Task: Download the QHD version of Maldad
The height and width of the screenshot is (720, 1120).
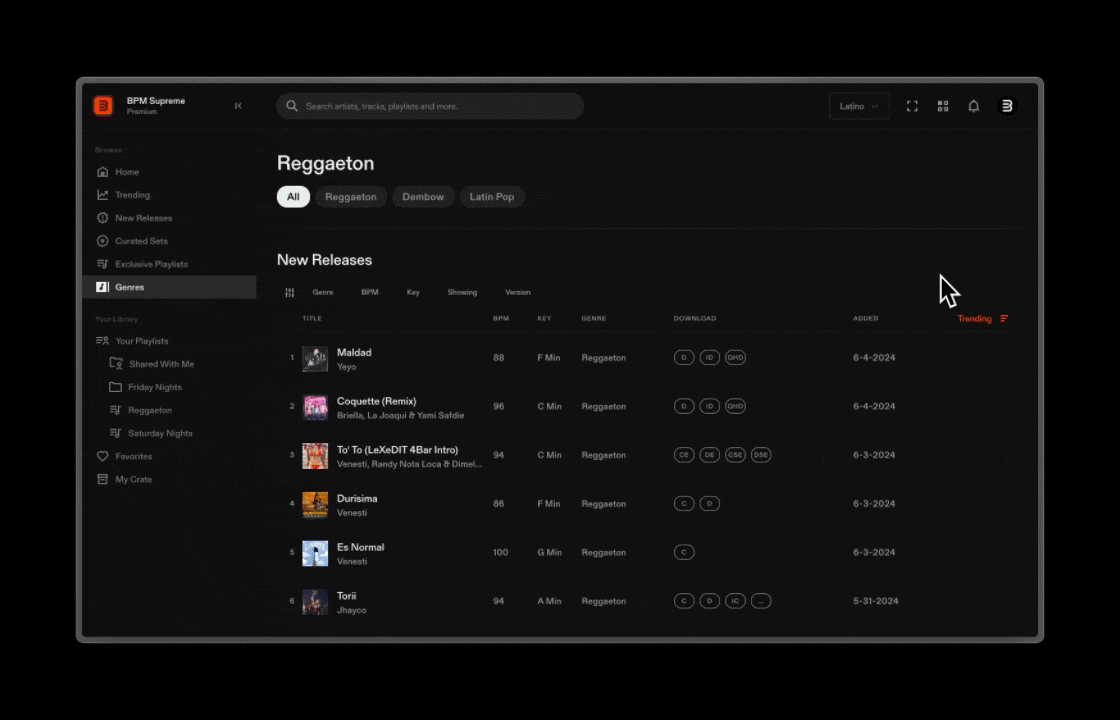Action: click(735, 357)
